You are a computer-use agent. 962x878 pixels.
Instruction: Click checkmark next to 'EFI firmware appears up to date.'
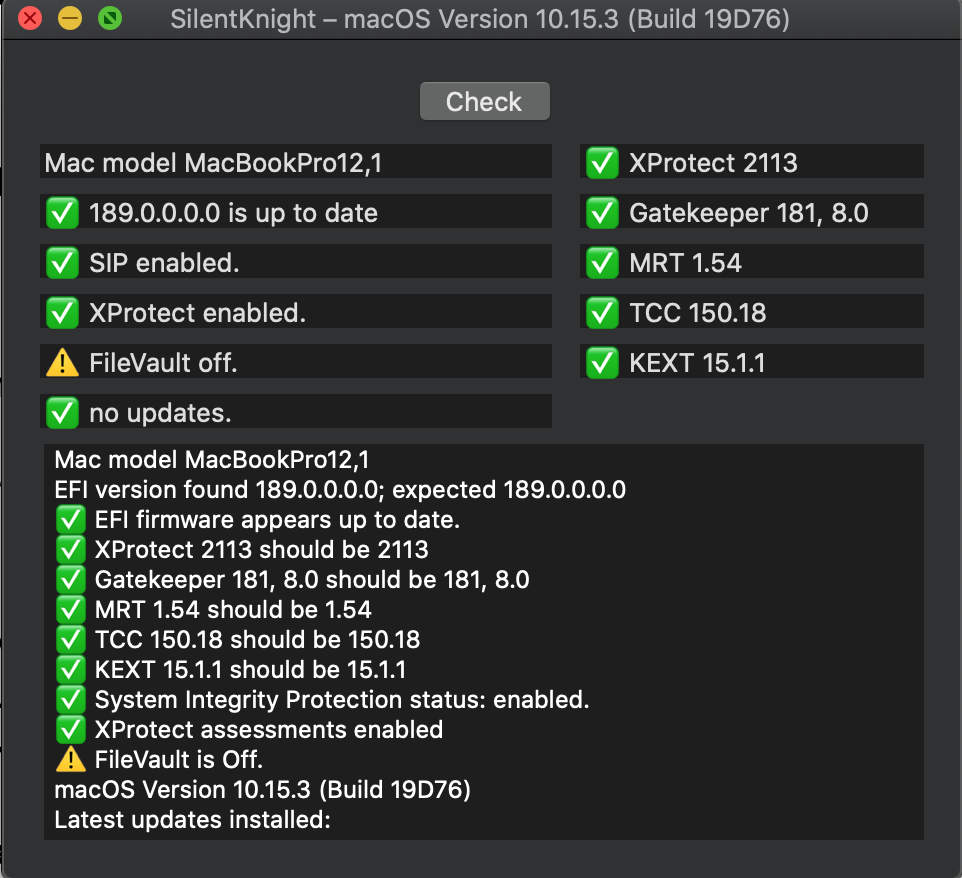click(x=71, y=520)
